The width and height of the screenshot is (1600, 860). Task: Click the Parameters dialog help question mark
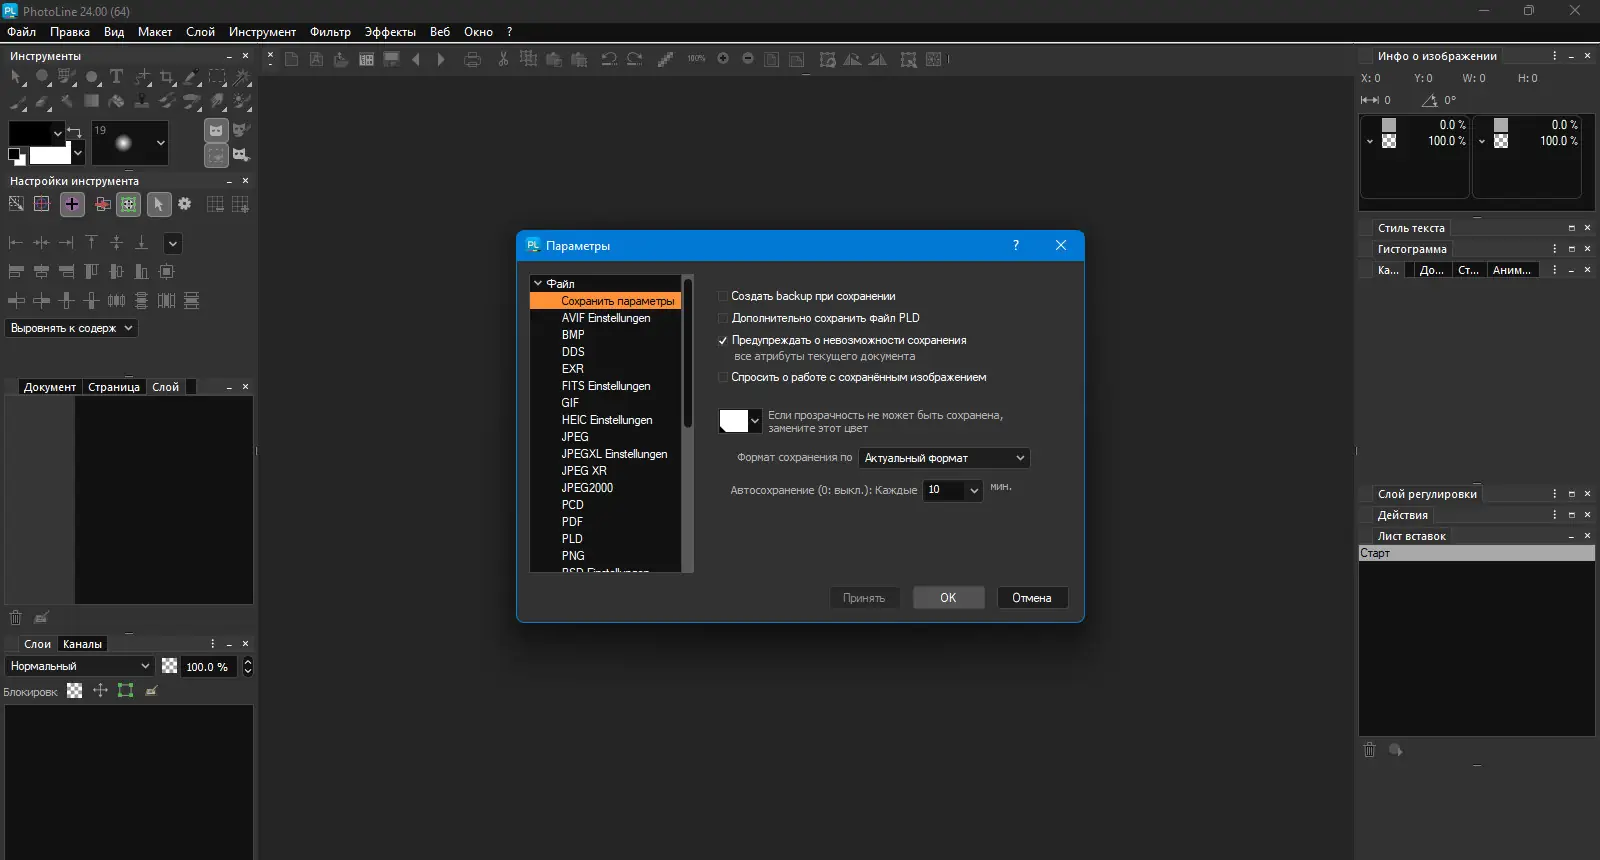(1016, 245)
